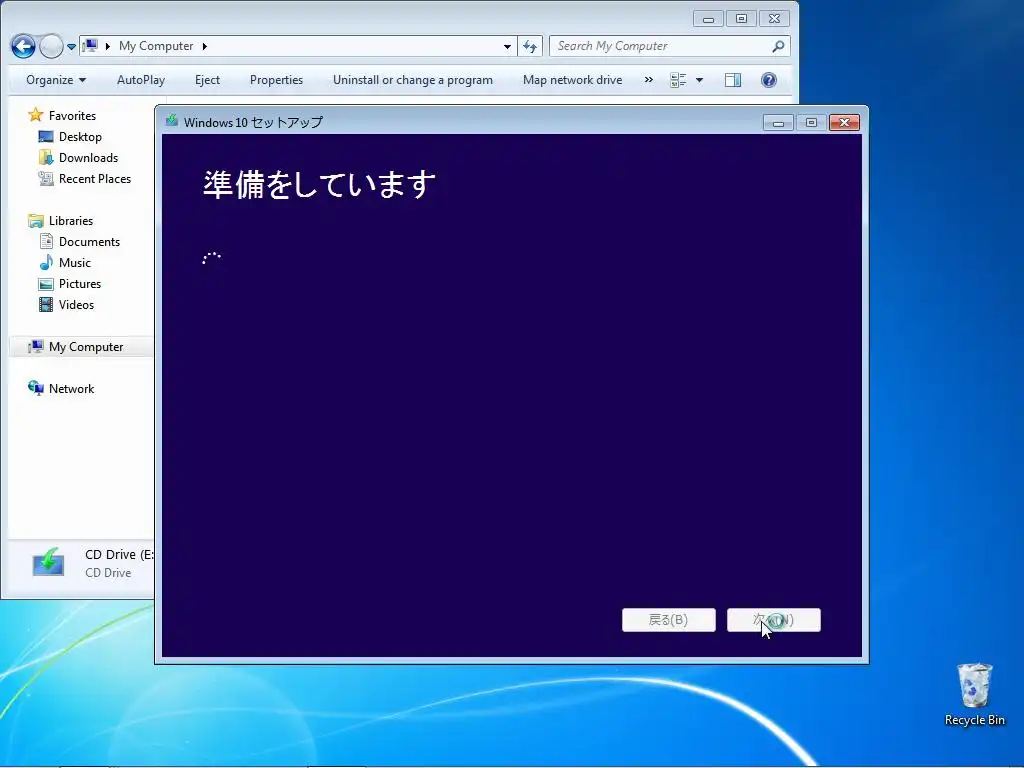
Task: Click AutoPlay in Explorer toolbar
Action: pos(140,80)
